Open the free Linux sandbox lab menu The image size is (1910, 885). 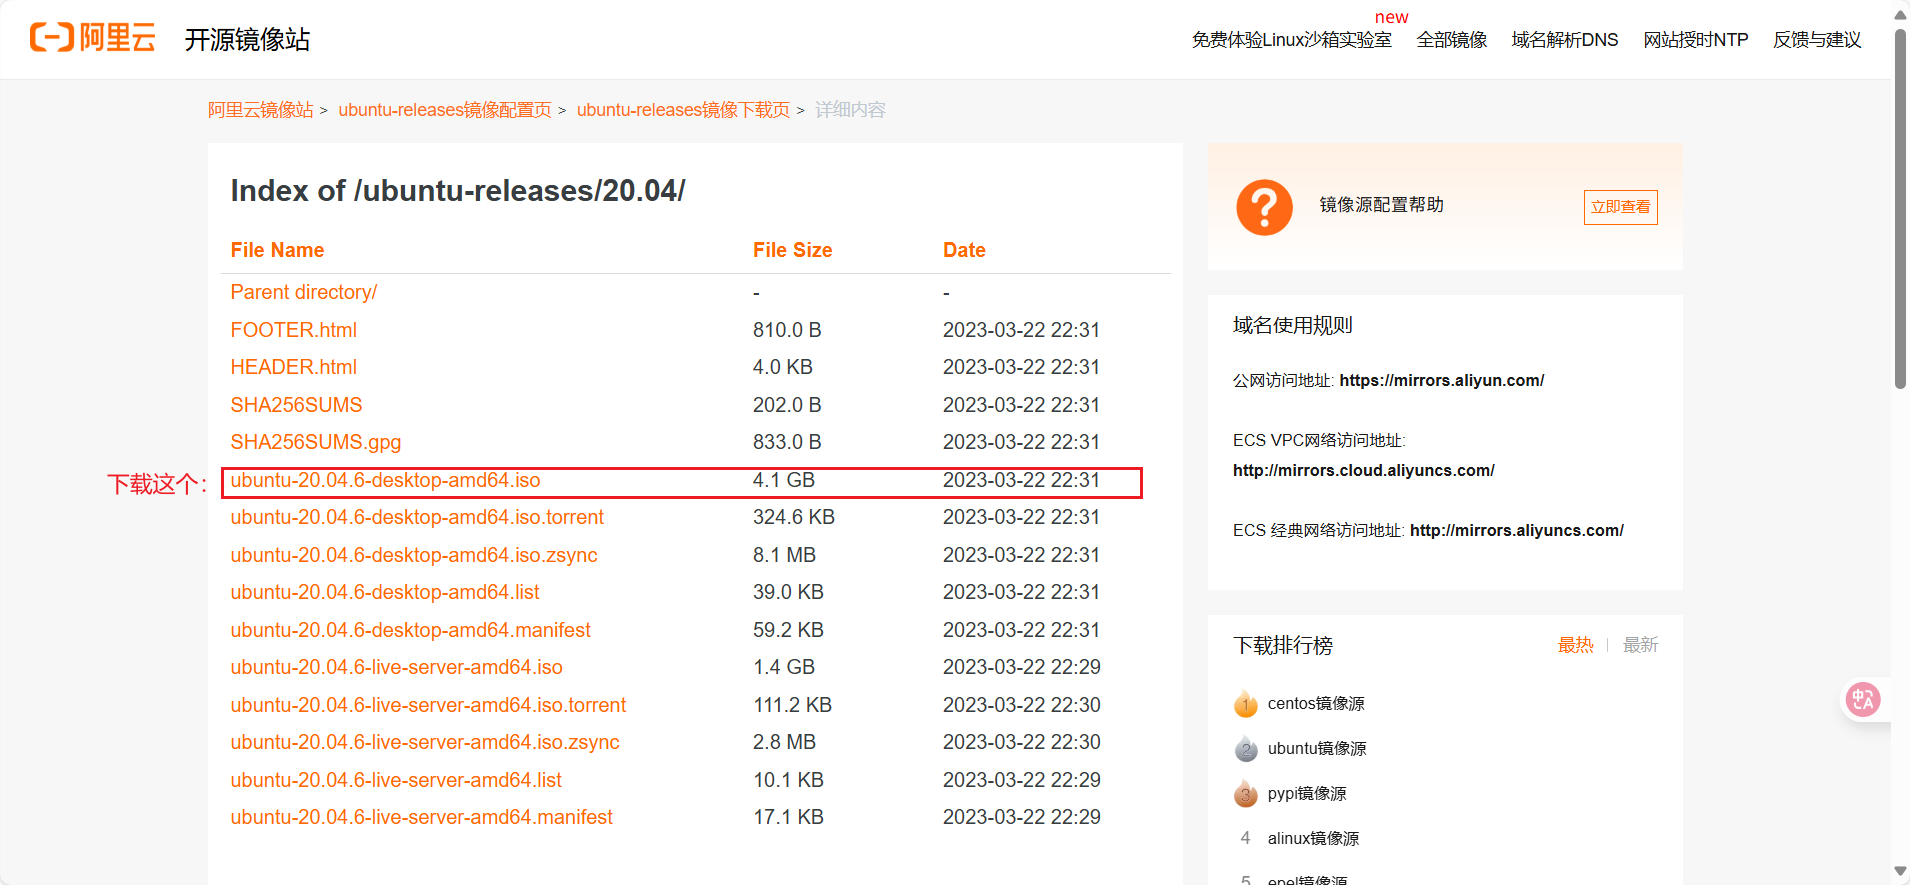click(x=1291, y=40)
